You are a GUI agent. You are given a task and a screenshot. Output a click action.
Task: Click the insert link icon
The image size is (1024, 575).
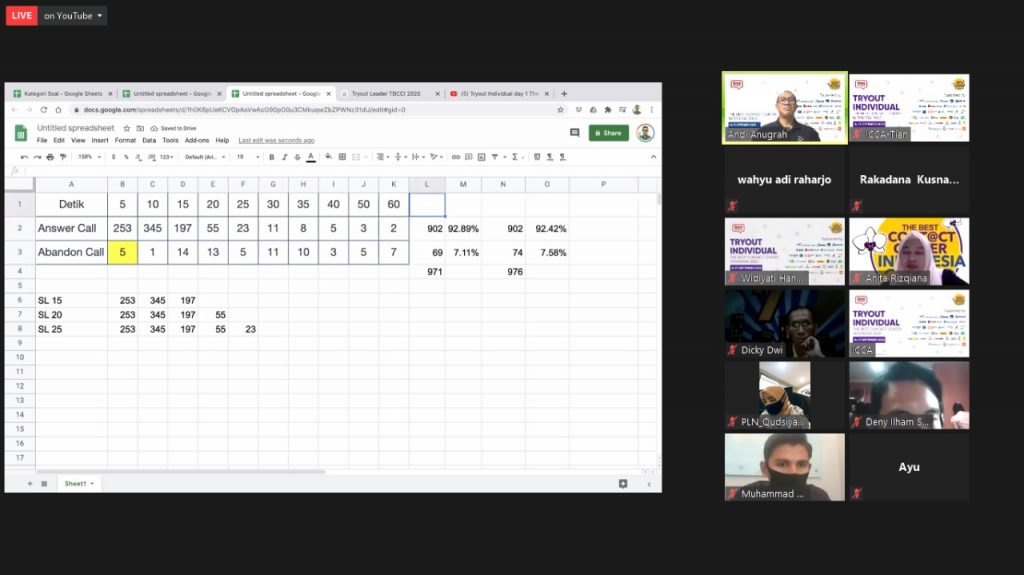coord(456,157)
